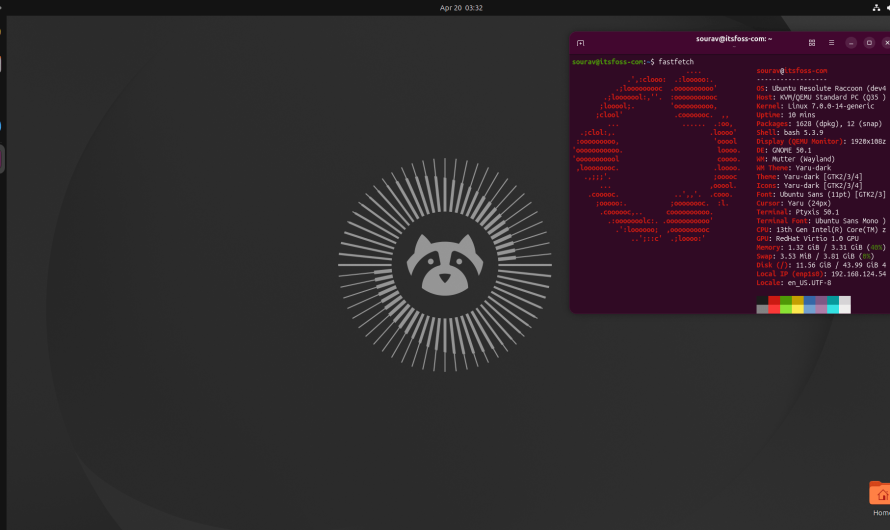The width and height of the screenshot is (890, 530).
Task: Click the green sourav@itsfoss-com prompt text
Action: (608, 61)
